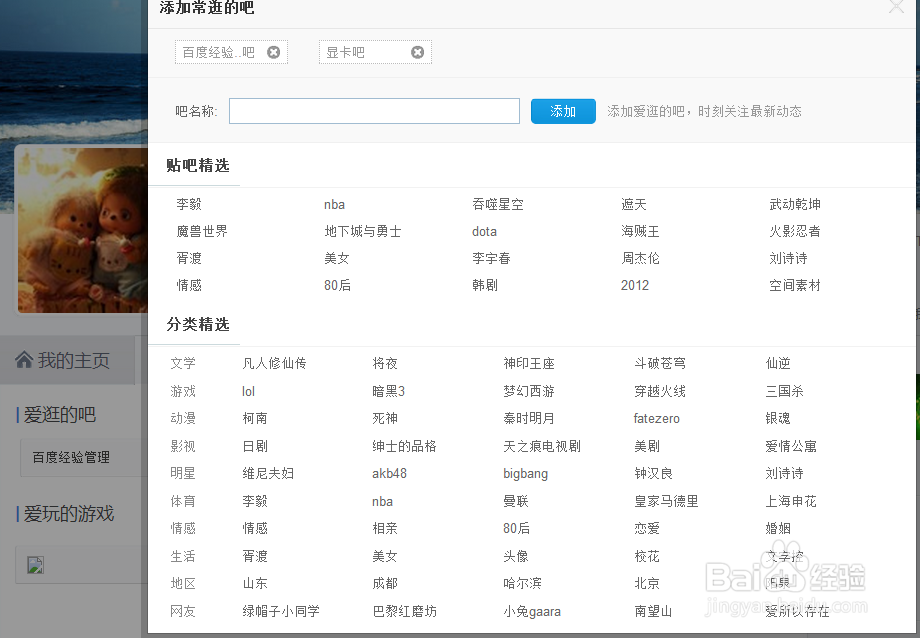Open 百度经验管理 in 爱逛的吧
This screenshot has height=638, width=920.
click(x=71, y=457)
